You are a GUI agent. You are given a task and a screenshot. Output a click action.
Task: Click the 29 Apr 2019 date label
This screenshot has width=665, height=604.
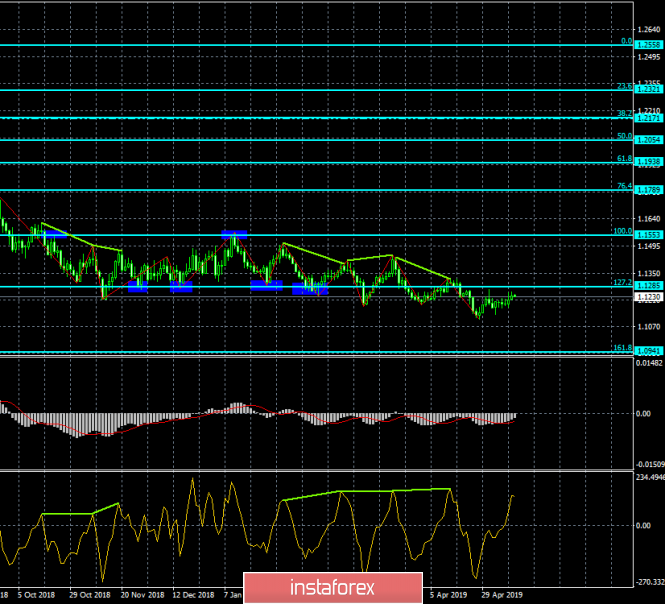click(x=502, y=595)
